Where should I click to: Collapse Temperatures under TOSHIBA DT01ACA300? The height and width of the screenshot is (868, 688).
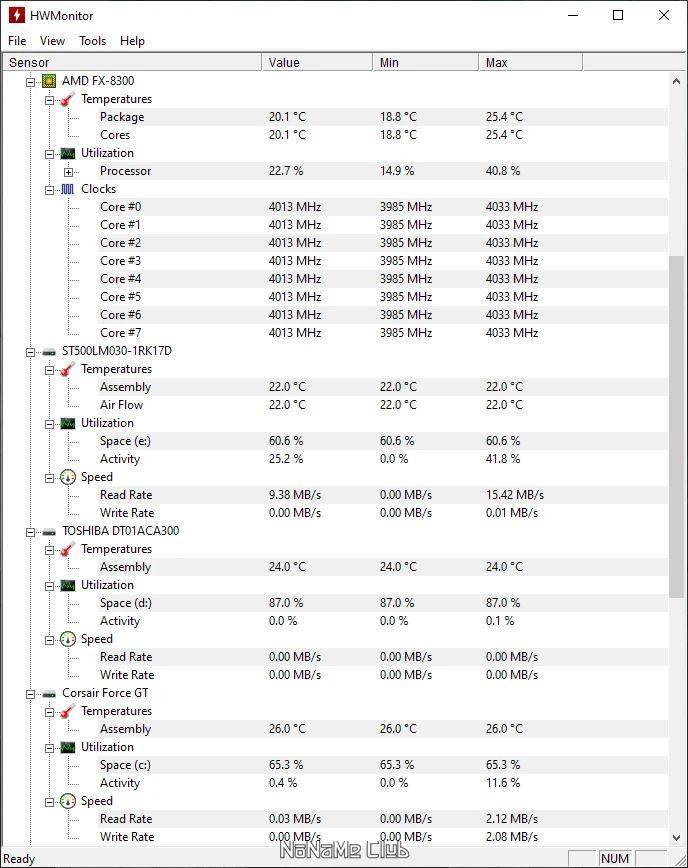pyautogui.click(x=49, y=549)
